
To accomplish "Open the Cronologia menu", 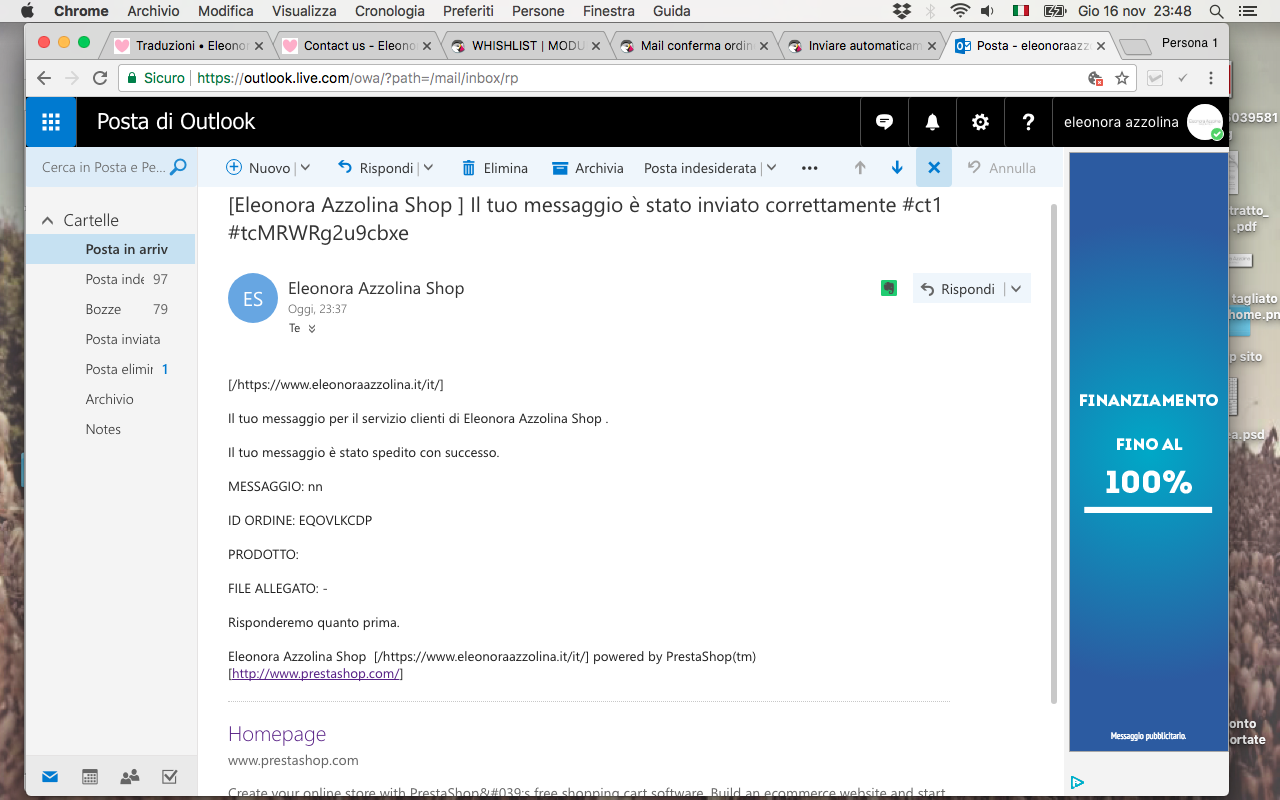I will tap(390, 11).
